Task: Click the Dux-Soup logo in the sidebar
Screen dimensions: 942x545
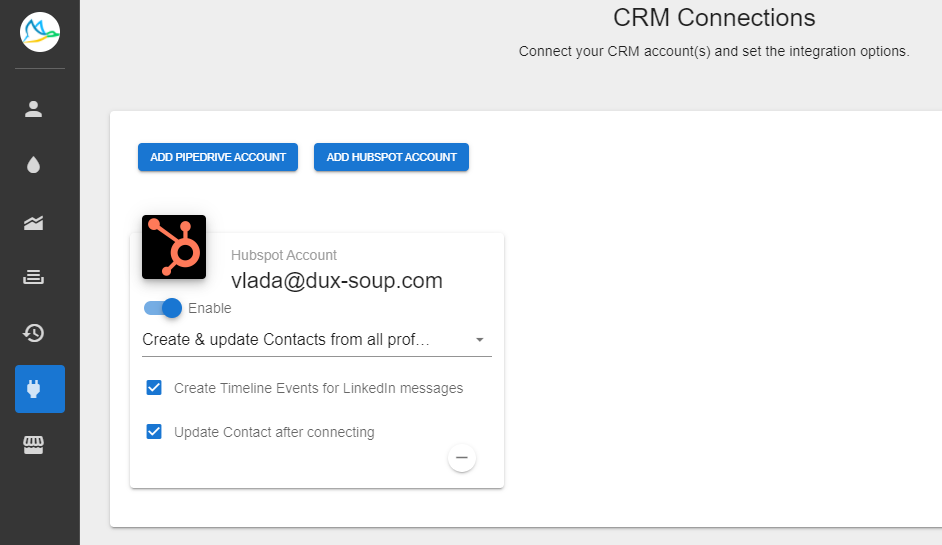Action: coord(40,32)
